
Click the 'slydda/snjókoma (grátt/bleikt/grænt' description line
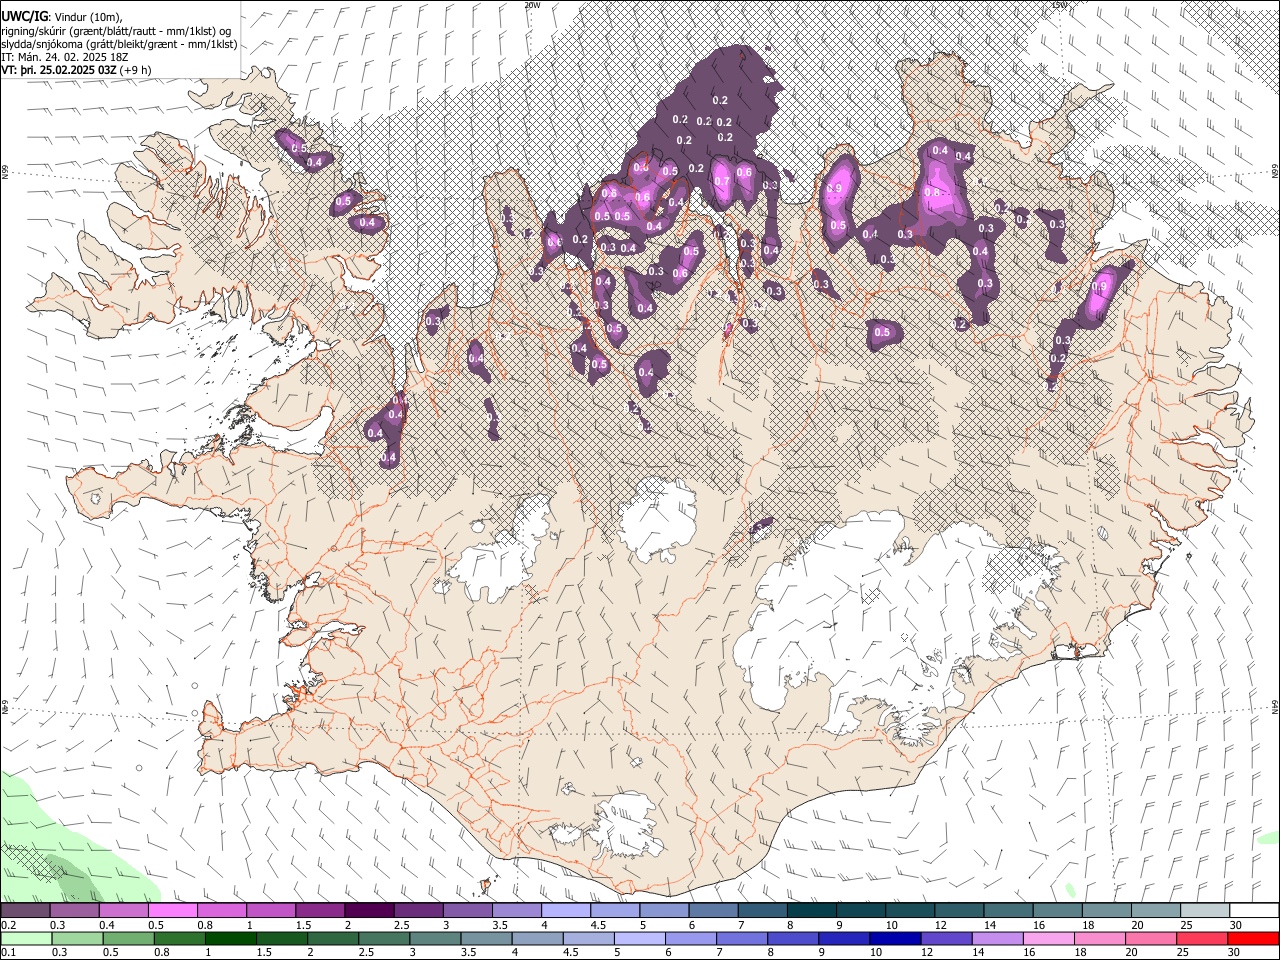(x=119, y=44)
